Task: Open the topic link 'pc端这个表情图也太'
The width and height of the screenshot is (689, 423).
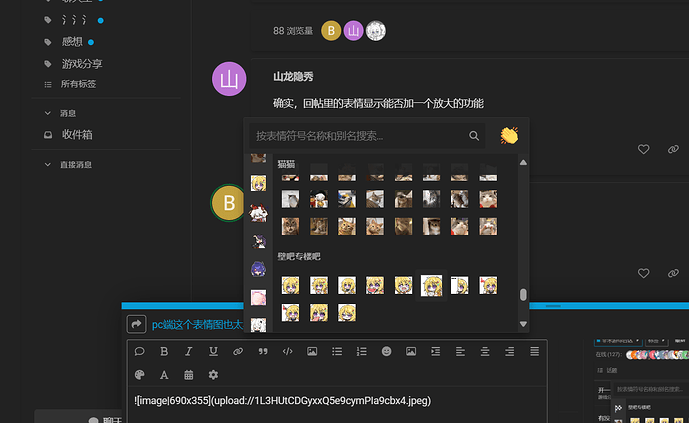Action: (197, 325)
